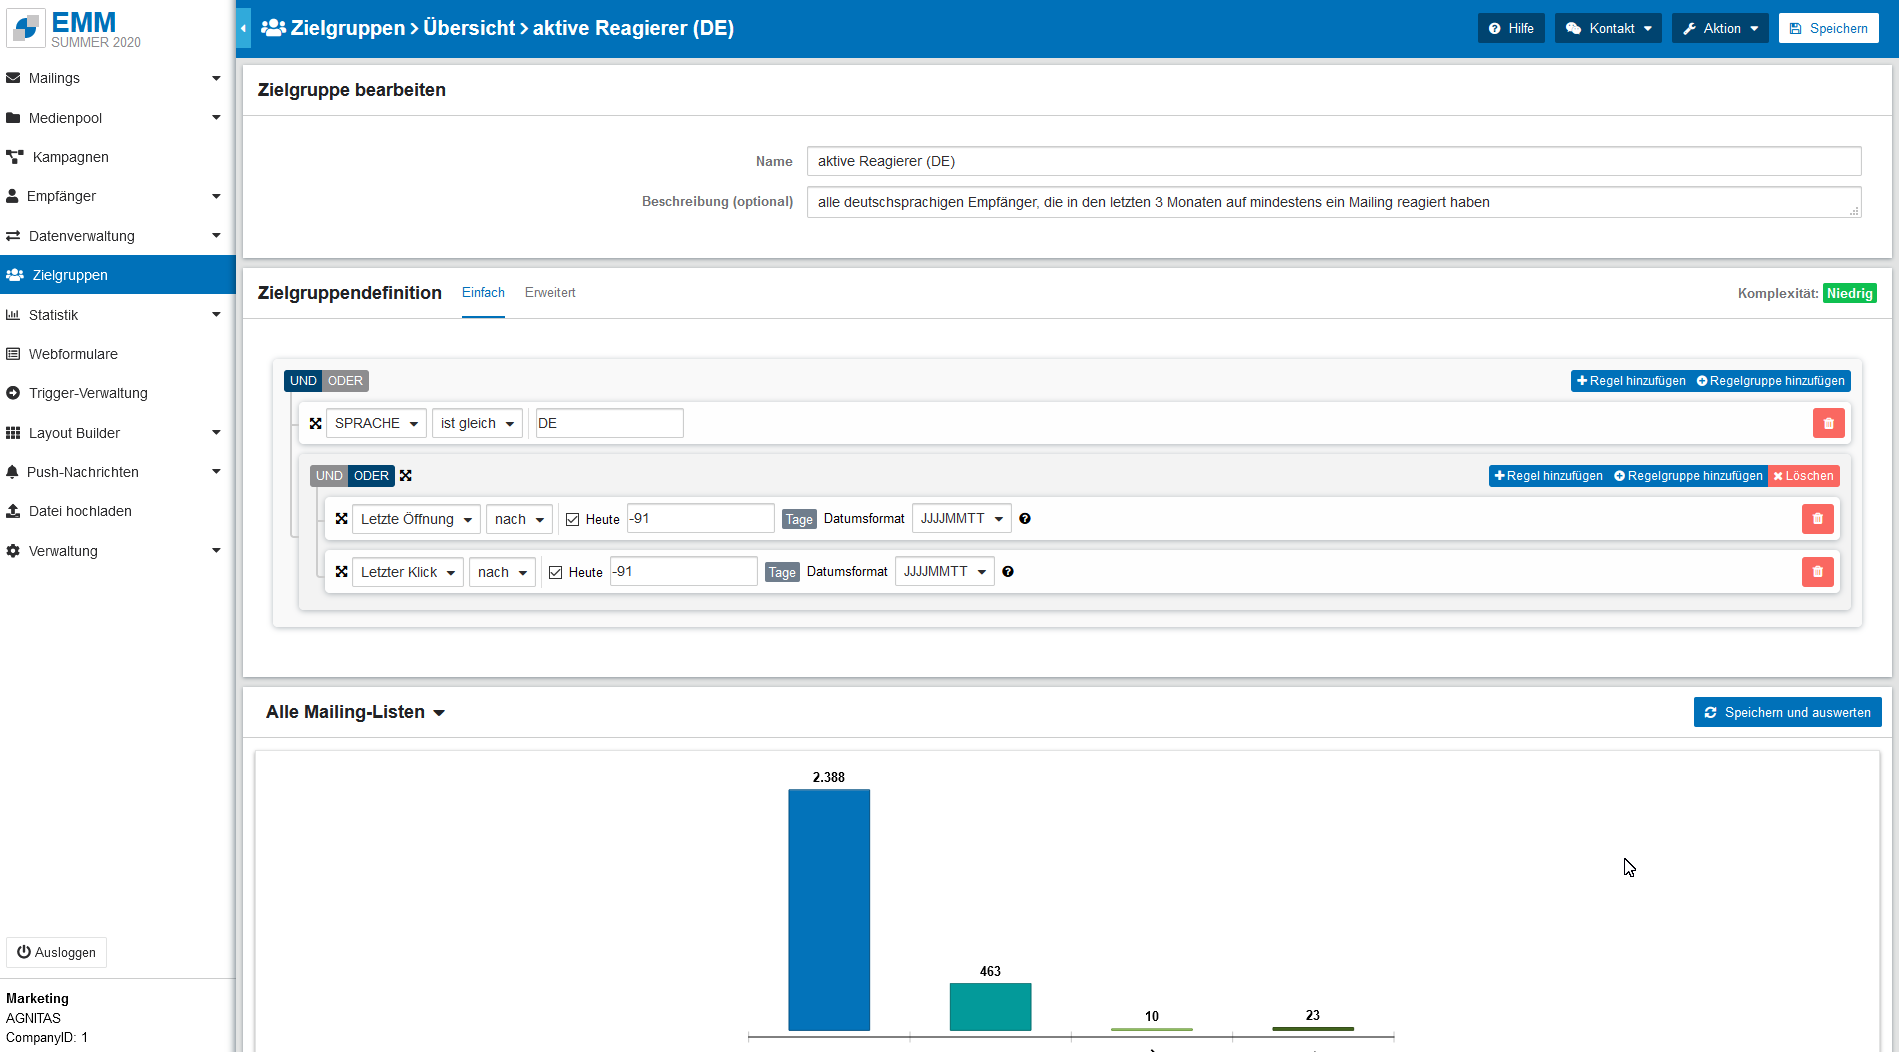Delete the SPRACHE rule with trash icon
This screenshot has height=1052, width=1900.
[x=1828, y=423]
